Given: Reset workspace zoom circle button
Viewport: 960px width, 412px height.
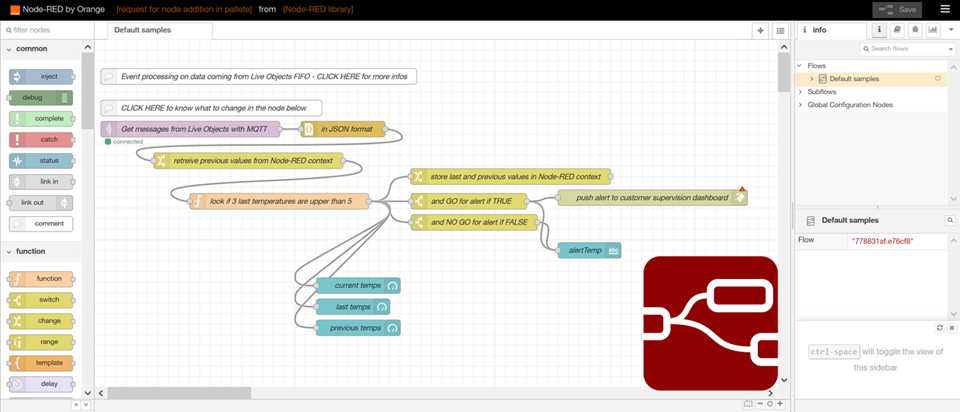Looking at the screenshot, I should tap(770, 404).
